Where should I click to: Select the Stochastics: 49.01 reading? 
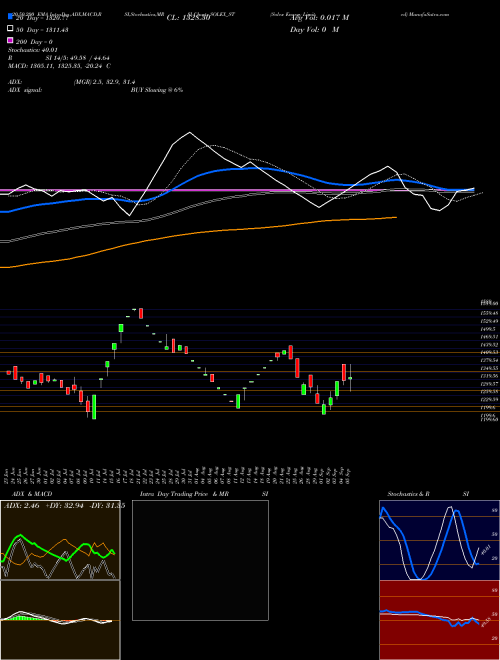click(x=32, y=50)
